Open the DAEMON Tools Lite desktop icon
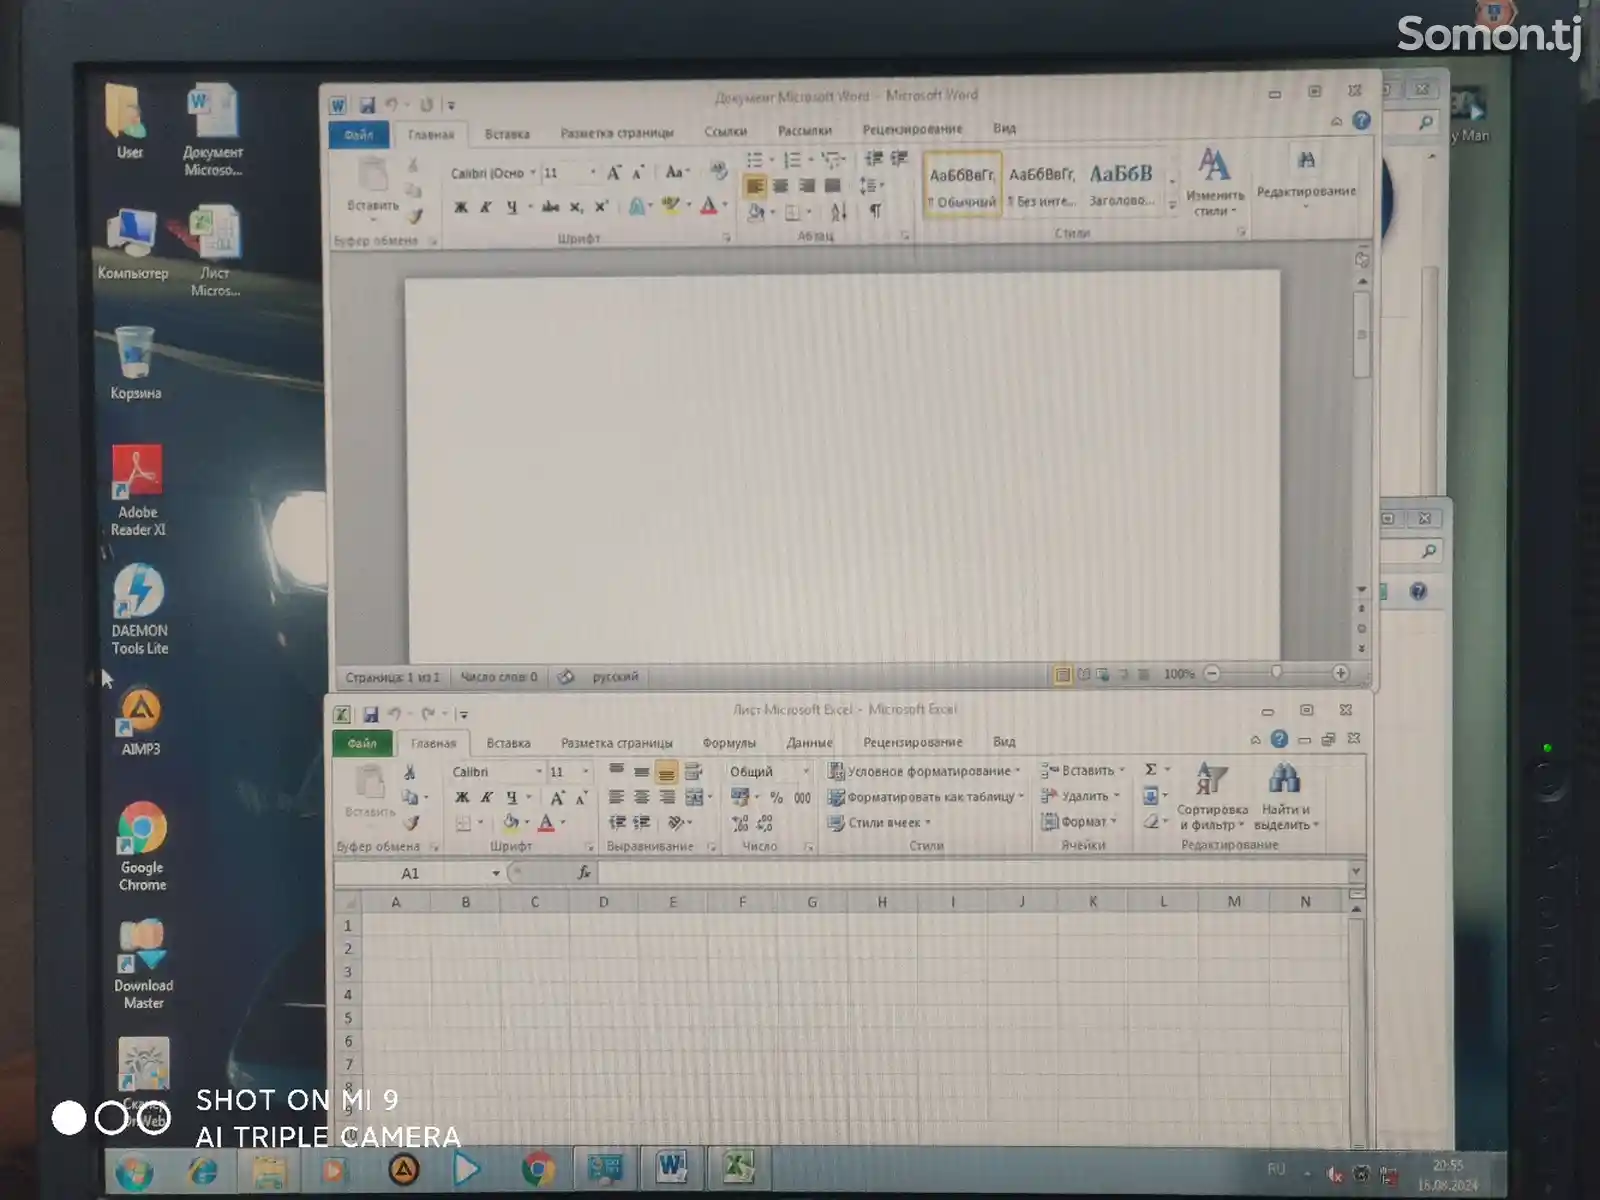The image size is (1600, 1200). pyautogui.click(x=139, y=610)
